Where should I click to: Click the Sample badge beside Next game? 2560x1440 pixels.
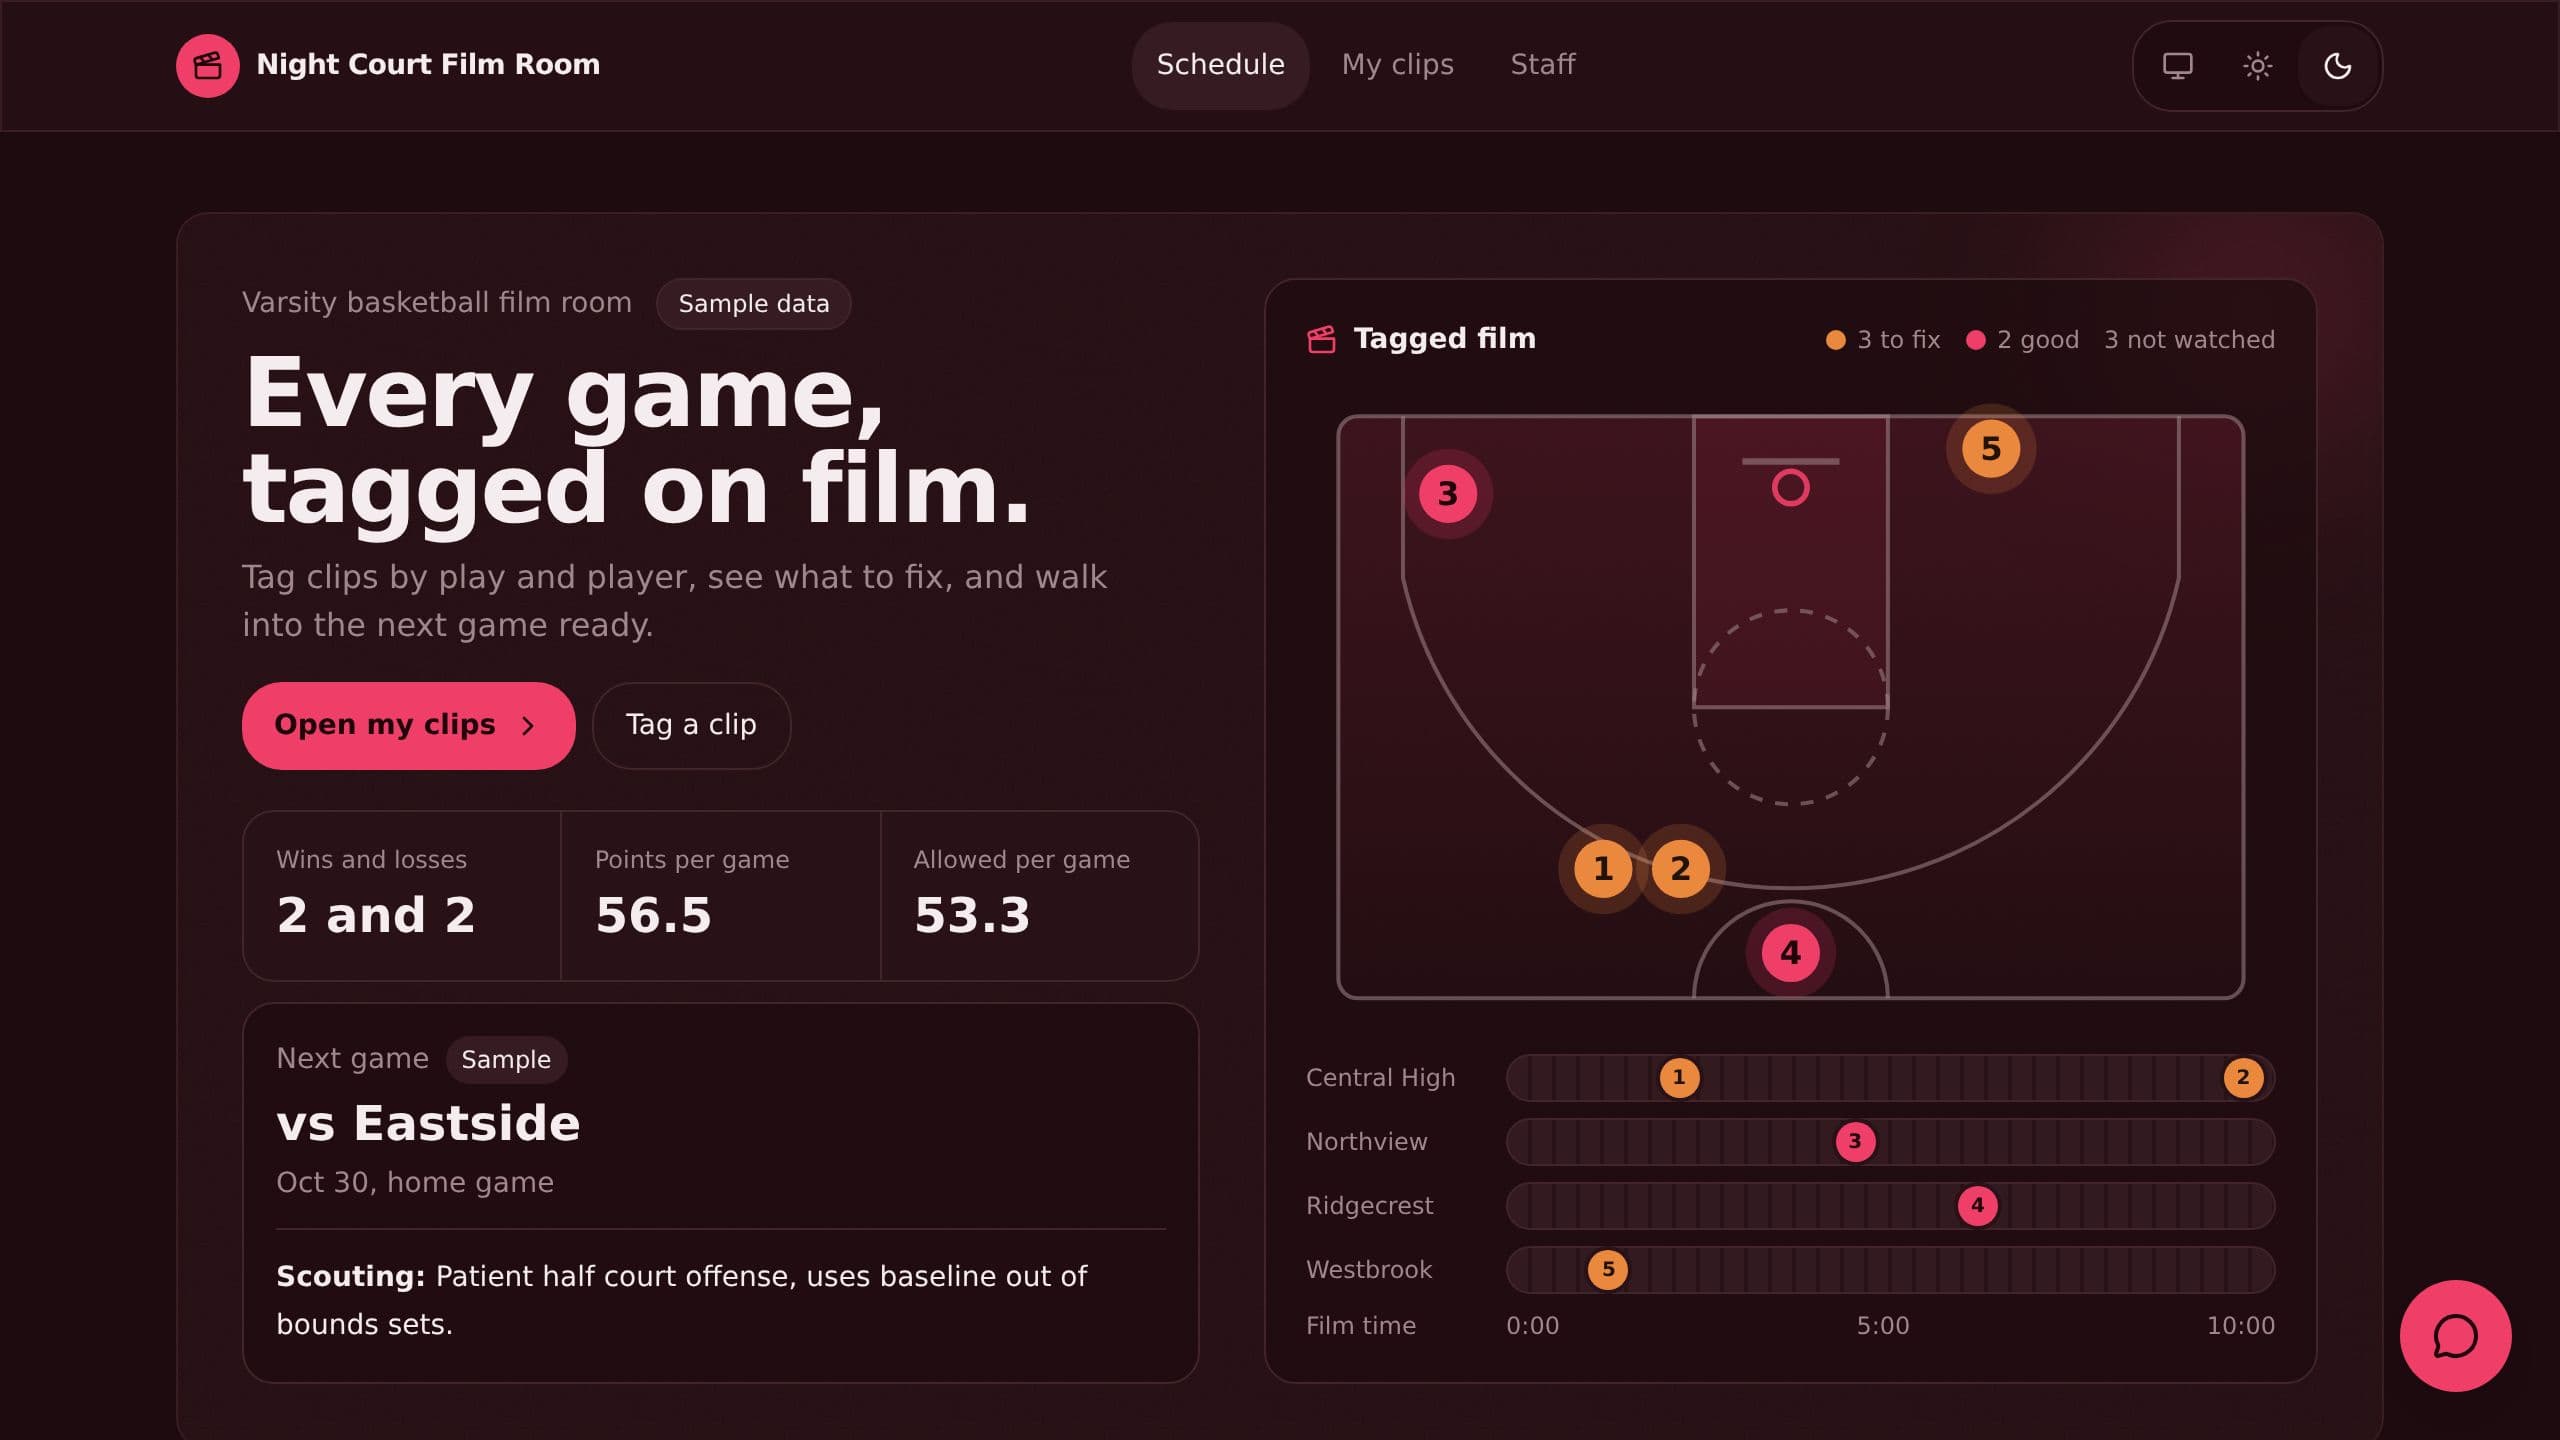506,1060
